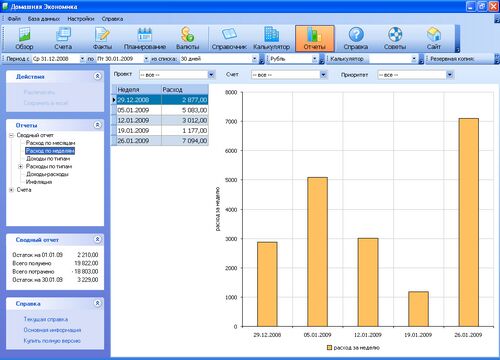The image size is (500, 360).
Task: Open the Настройки menu
Action: coord(81,19)
